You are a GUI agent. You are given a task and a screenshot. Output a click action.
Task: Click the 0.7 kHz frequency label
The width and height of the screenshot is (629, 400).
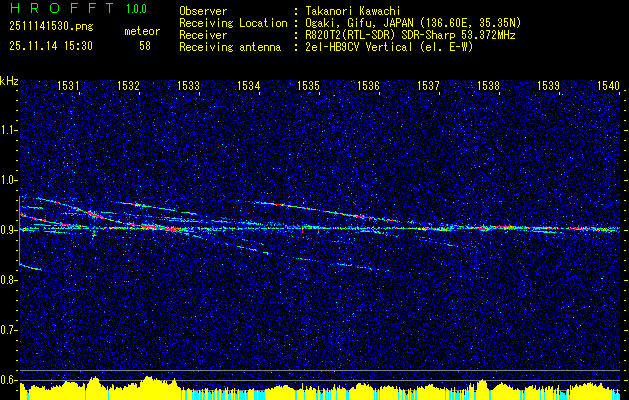coord(8,330)
